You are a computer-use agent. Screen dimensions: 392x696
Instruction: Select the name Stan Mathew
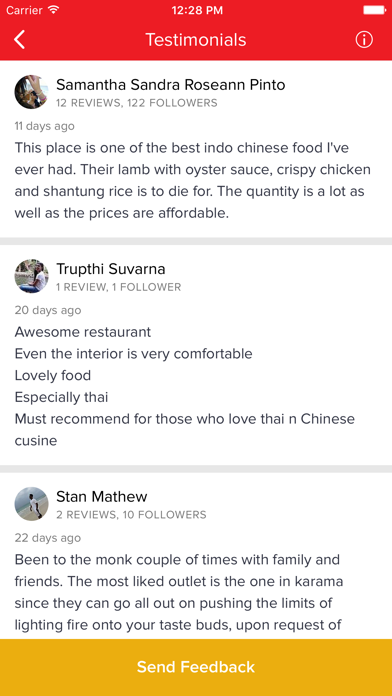pos(102,496)
